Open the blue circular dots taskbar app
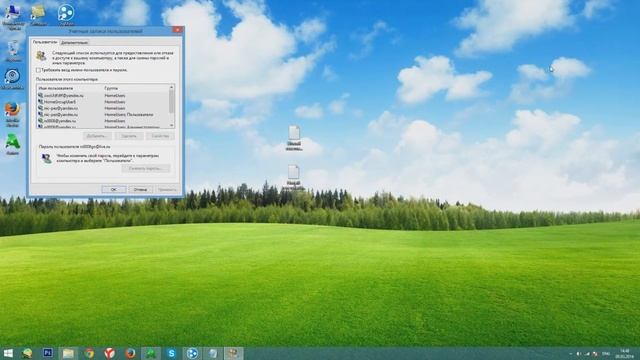This screenshot has height=360, width=640. click(x=192, y=353)
